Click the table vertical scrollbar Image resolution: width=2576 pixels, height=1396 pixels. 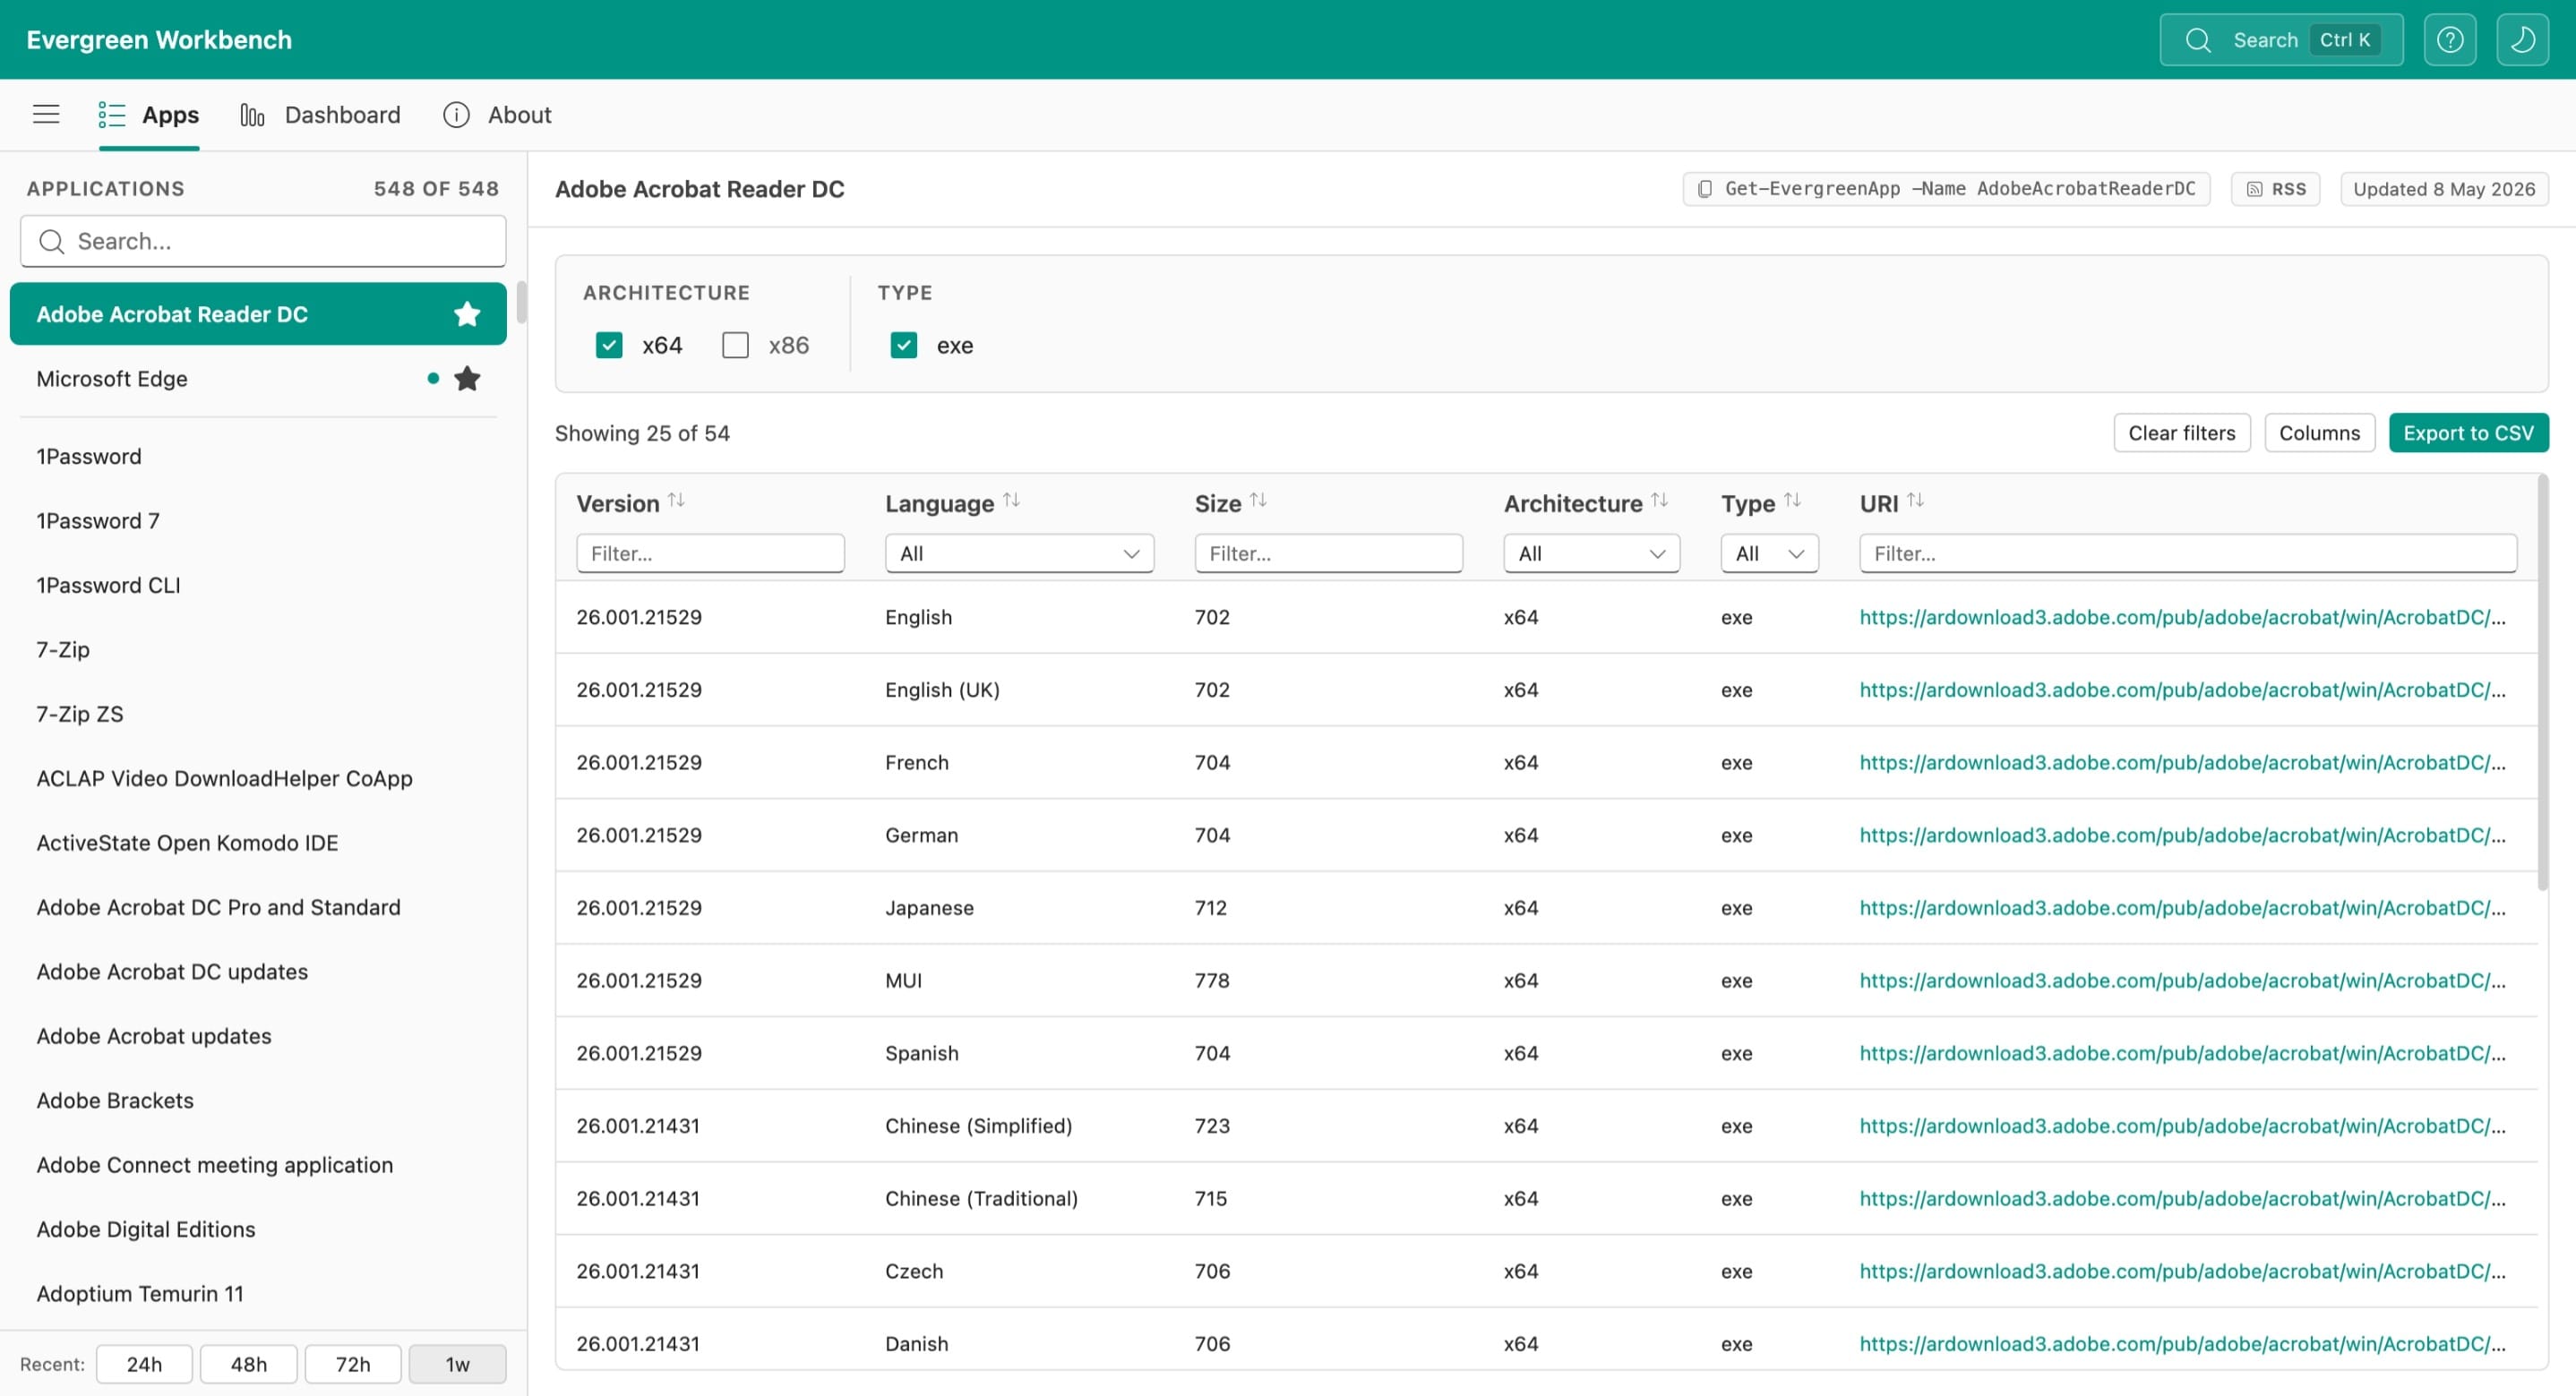(x=2542, y=682)
